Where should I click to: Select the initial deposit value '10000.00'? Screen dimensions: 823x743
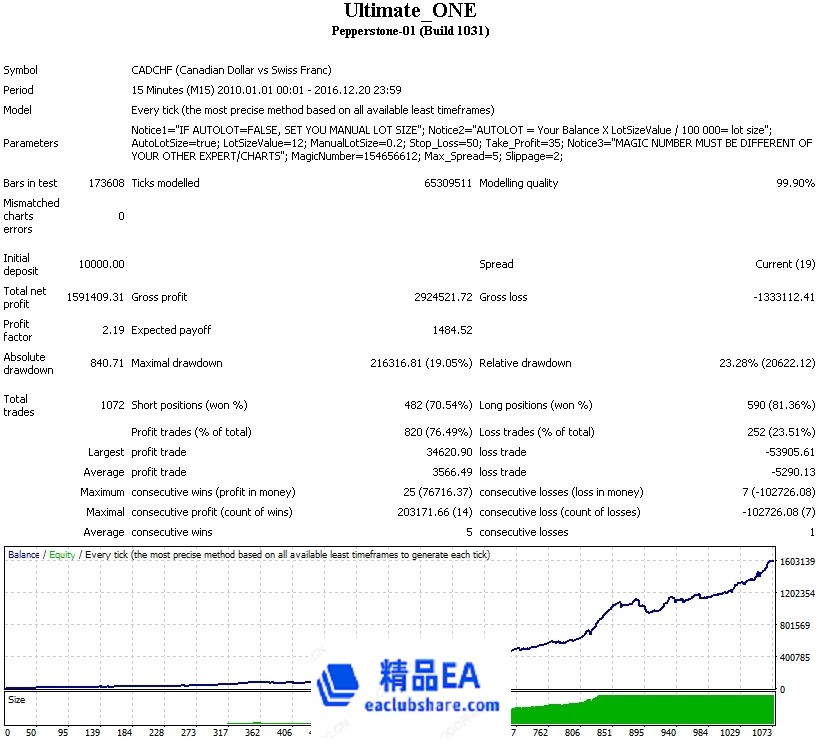101,264
